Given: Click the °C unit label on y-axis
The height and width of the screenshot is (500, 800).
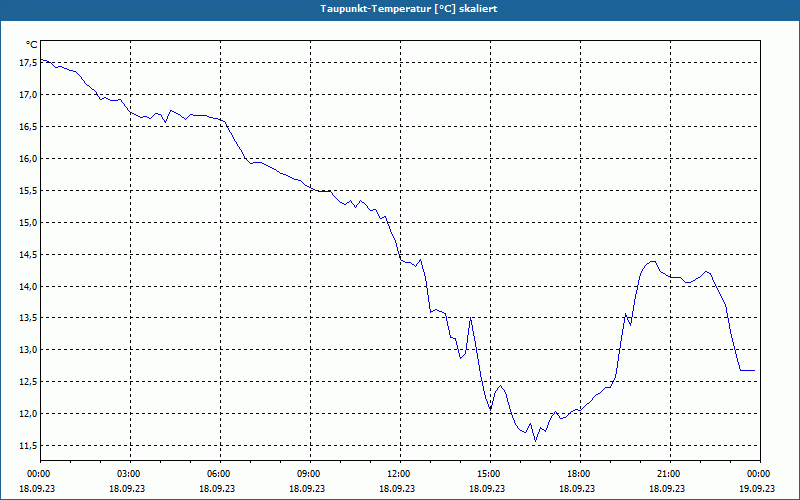Looking at the screenshot, I should [x=32, y=45].
